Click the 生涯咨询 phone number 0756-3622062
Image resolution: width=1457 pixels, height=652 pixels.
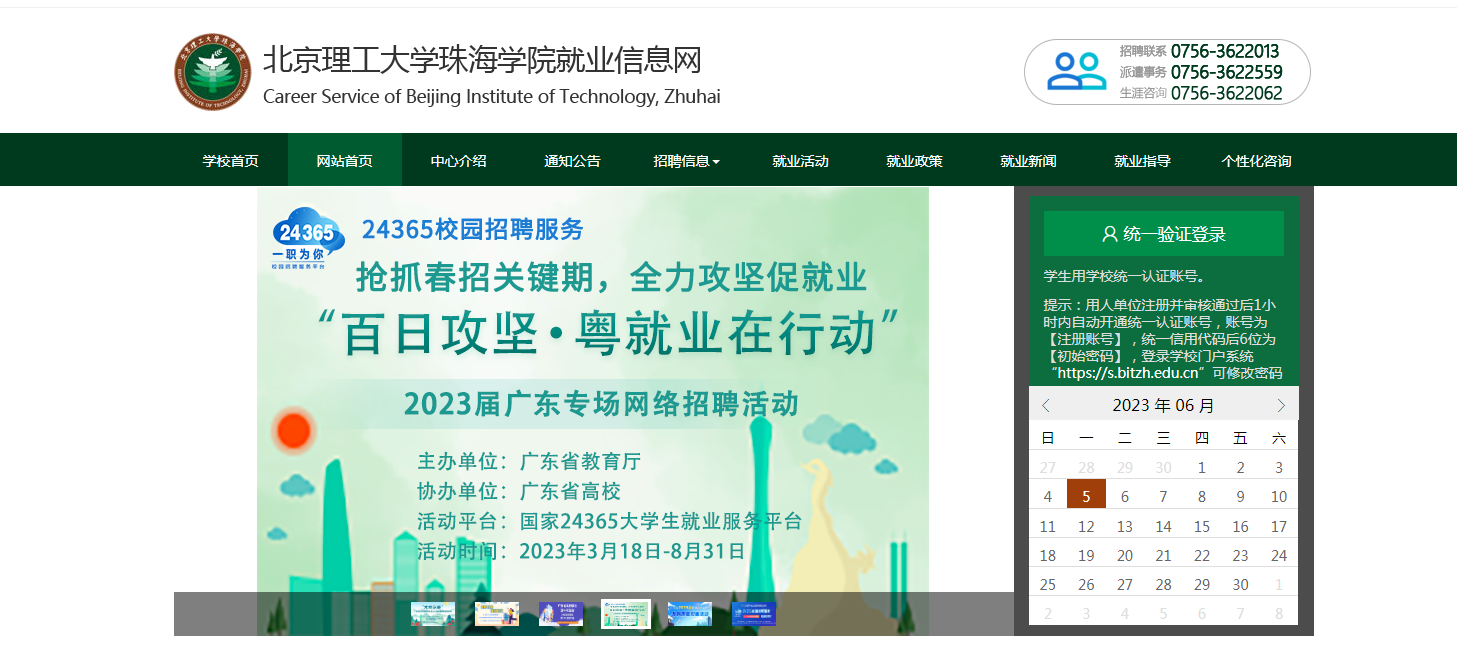[x=1227, y=93]
